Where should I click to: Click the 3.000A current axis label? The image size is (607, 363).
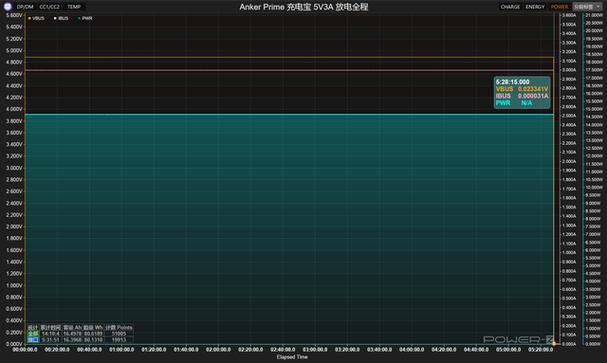point(569,70)
